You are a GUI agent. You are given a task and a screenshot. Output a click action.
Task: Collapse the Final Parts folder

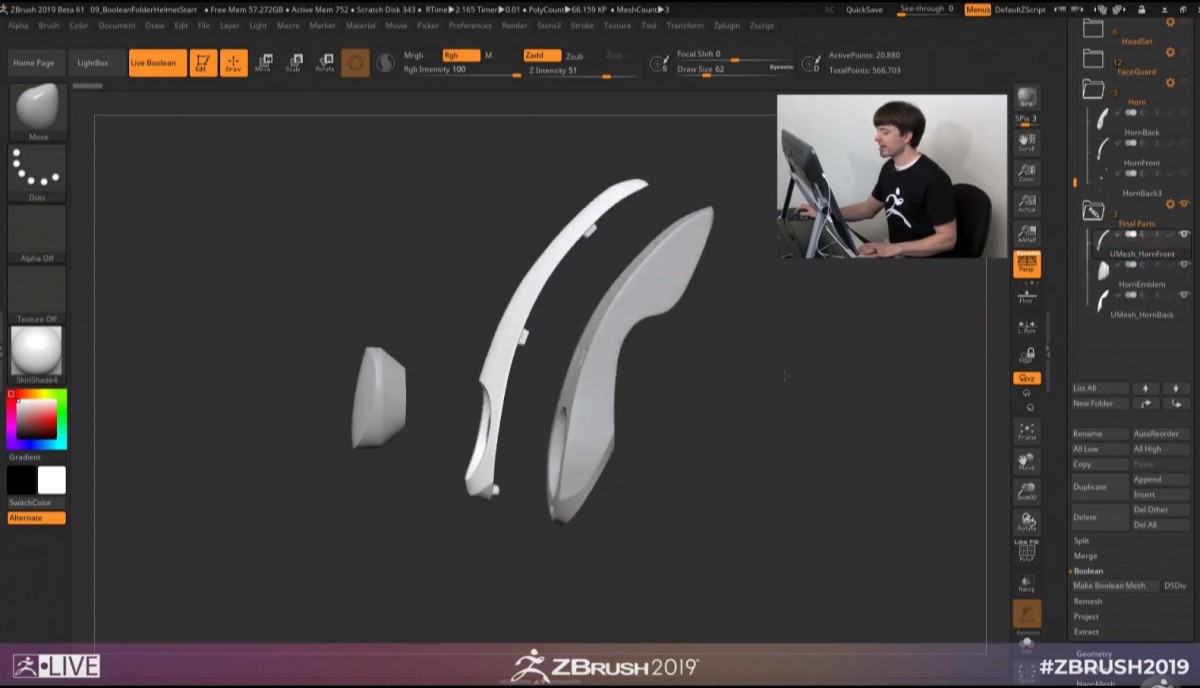click(x=1092, y=211)
